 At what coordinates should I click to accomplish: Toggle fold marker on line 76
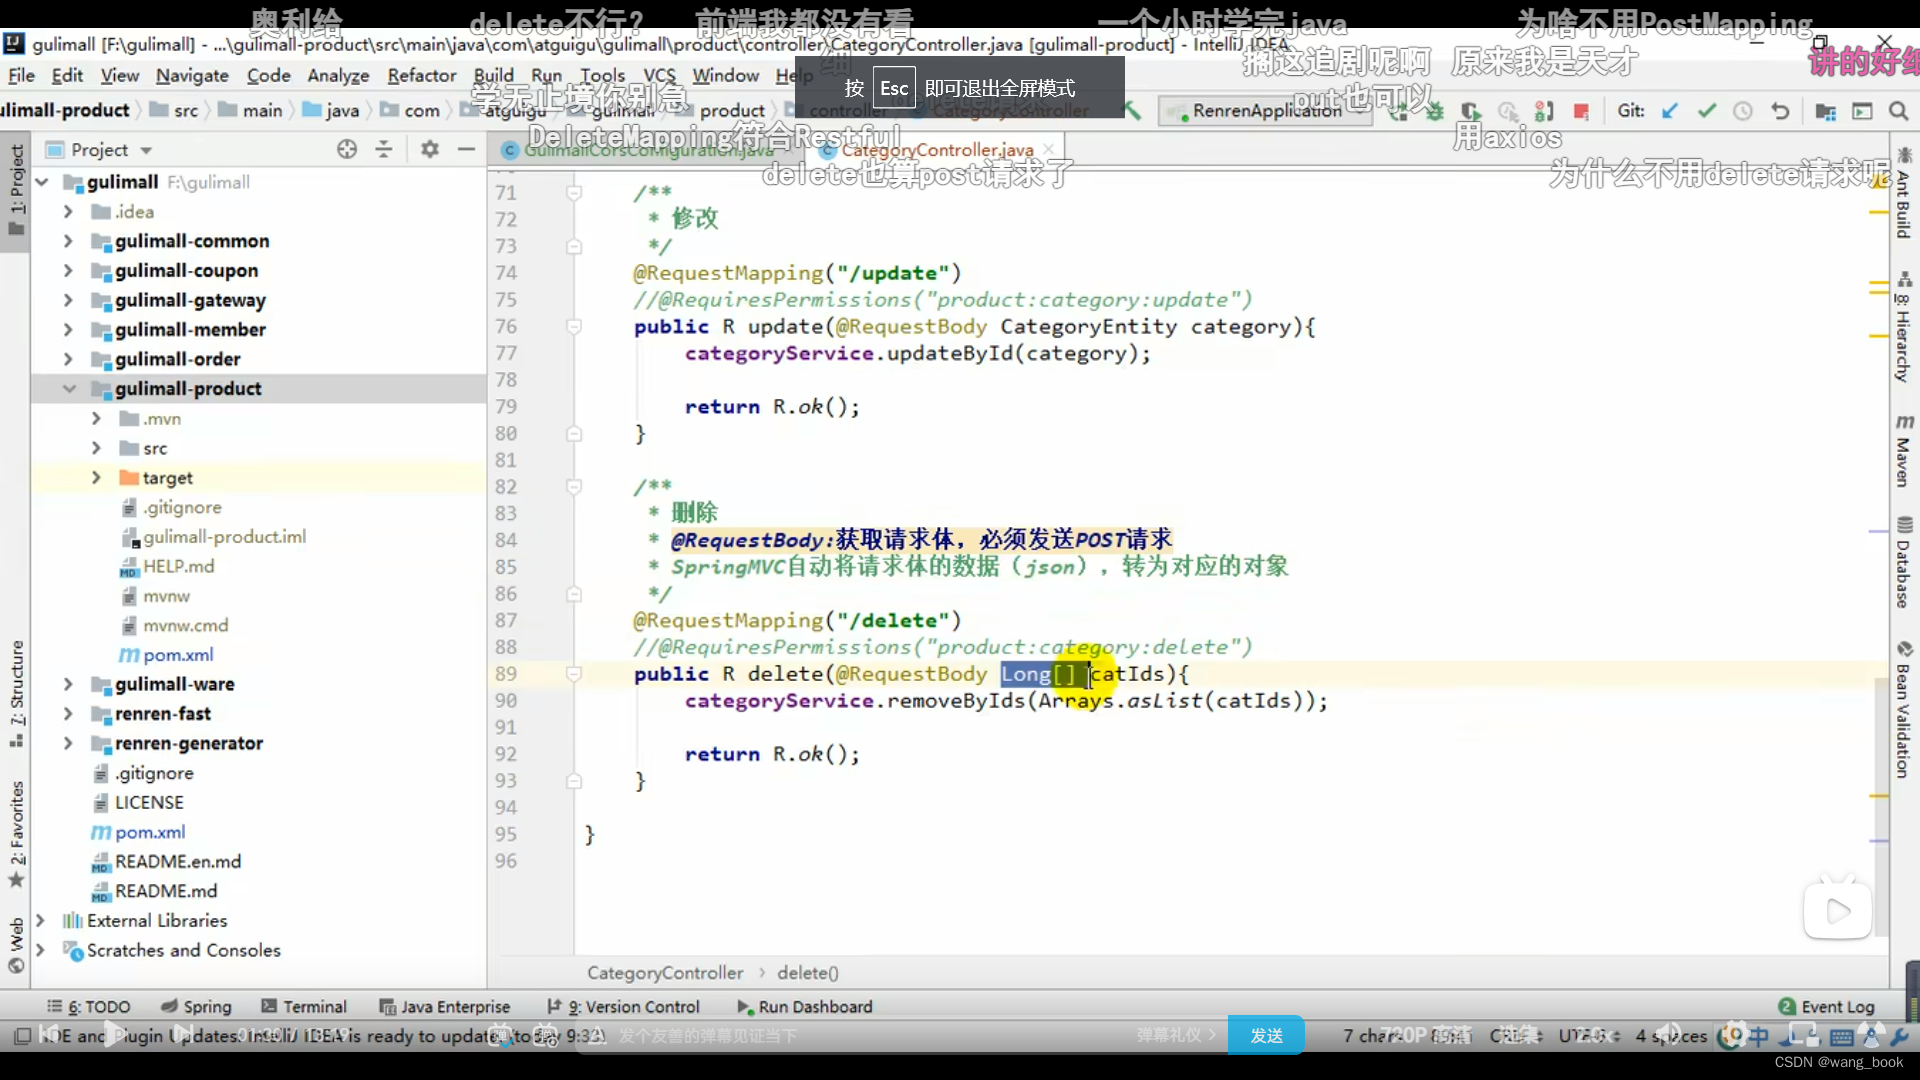pyautogui.click(x=574, y=327)
